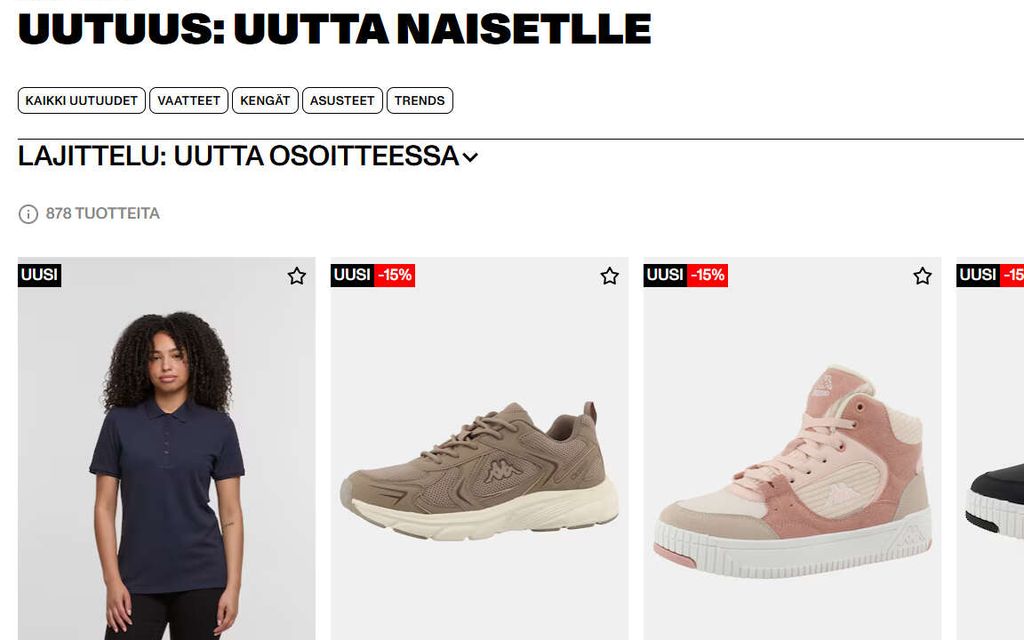Choose the Kengät category filter

[x=265, y=101]
